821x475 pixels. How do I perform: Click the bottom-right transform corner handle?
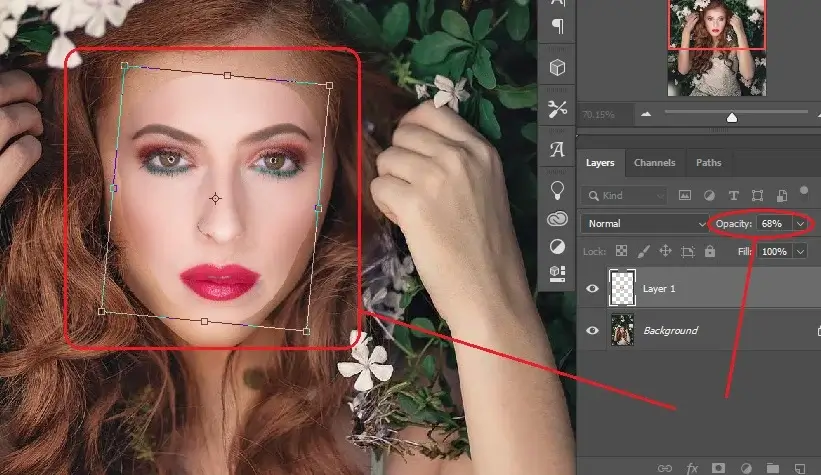pos(306,331)
